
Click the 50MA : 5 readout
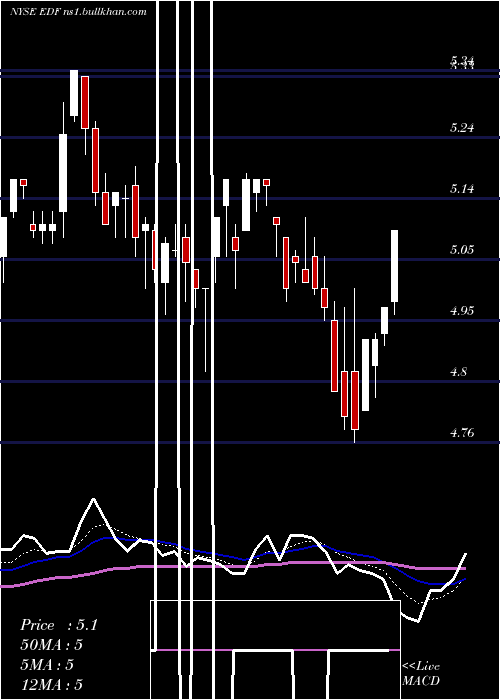click(x=51, y=645)
